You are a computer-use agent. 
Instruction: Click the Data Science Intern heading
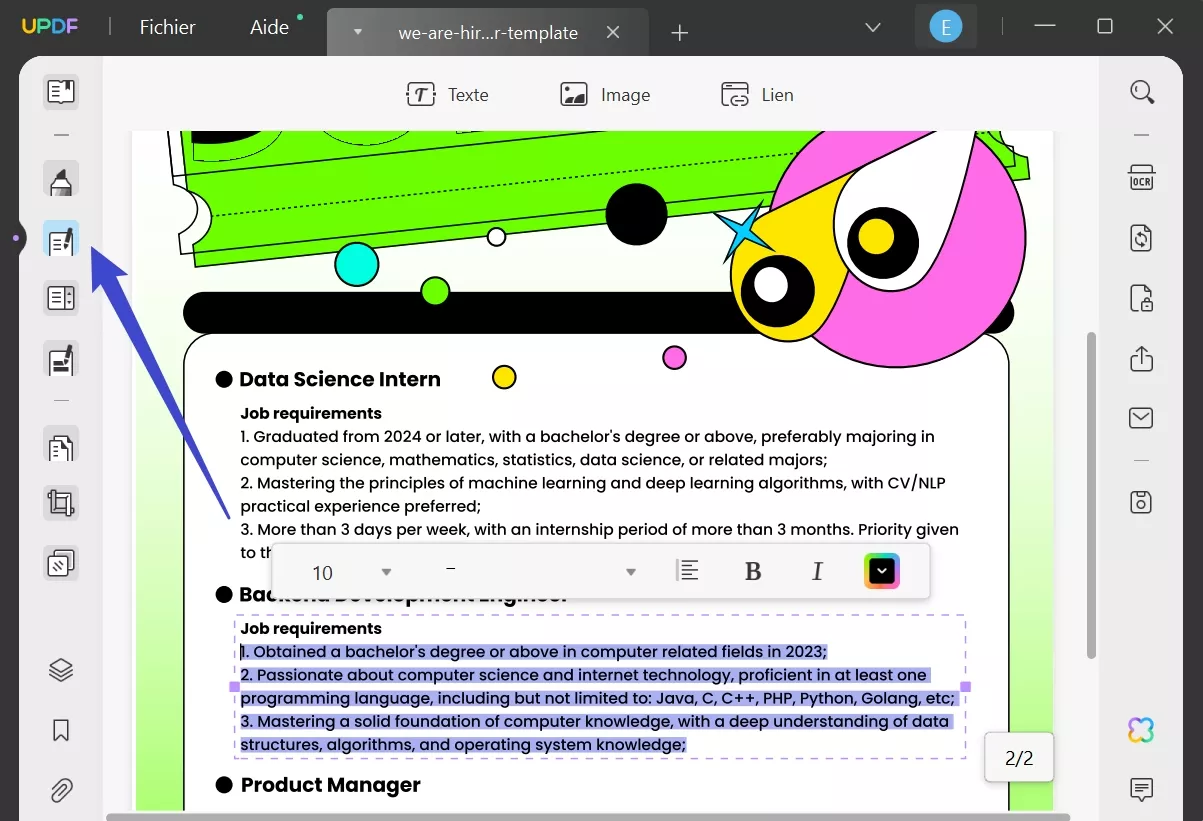pos(340,379)
